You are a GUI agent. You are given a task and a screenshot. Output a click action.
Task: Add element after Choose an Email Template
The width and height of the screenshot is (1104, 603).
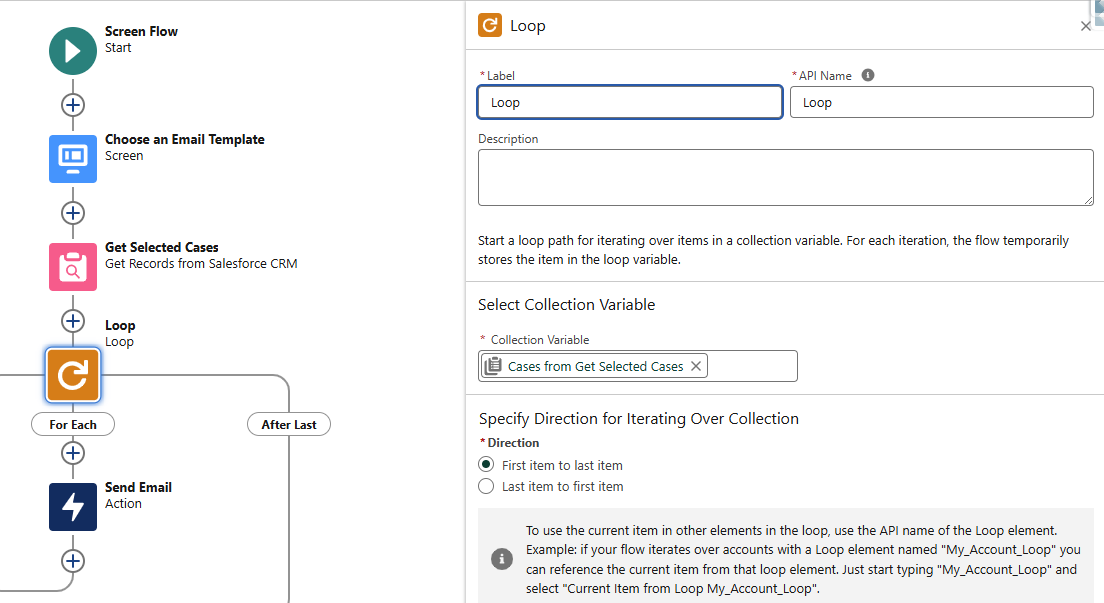73,213
